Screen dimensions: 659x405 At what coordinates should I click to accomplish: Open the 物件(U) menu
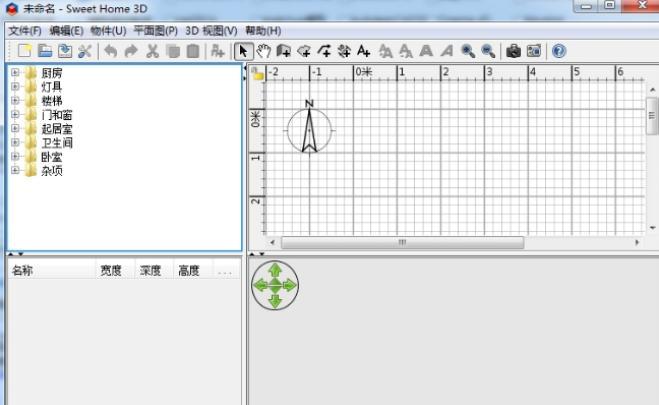[x=108, y=31]
